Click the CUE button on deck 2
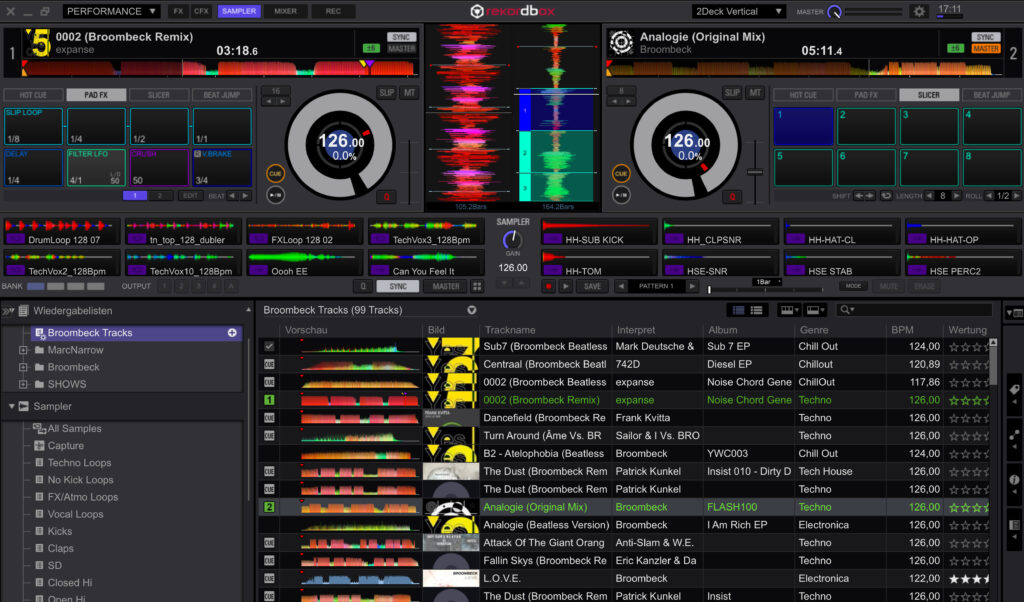This screenshot has height=602, width=1024. click(621, 173)
